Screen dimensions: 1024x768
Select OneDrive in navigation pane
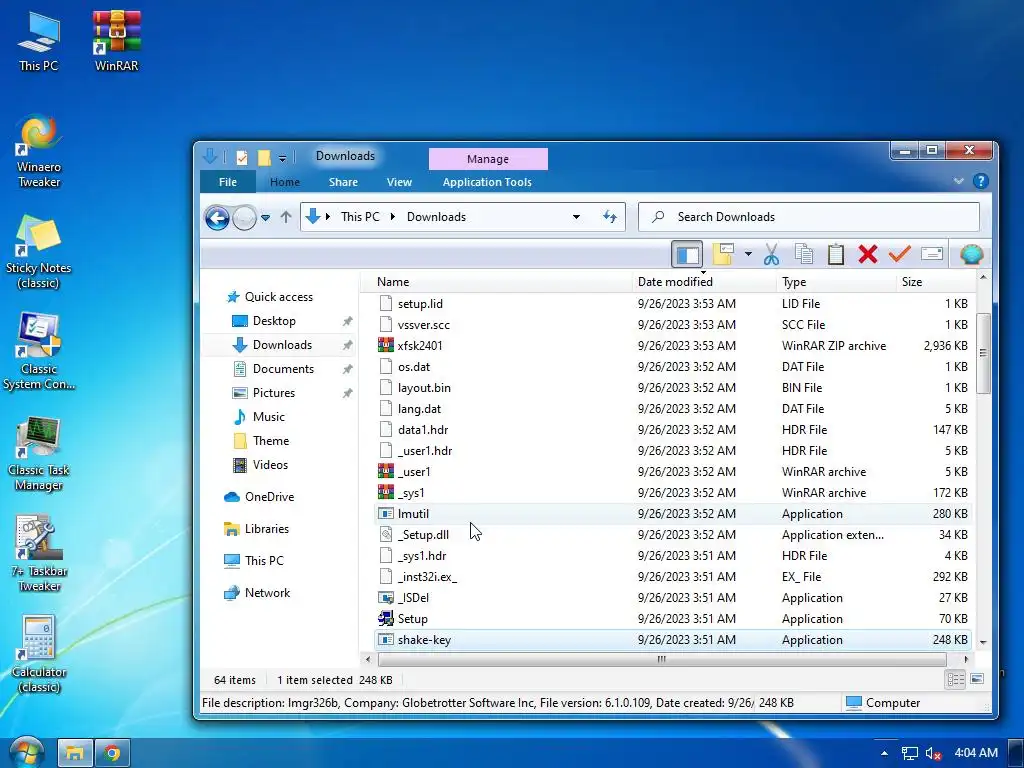(x=269, y=497)
